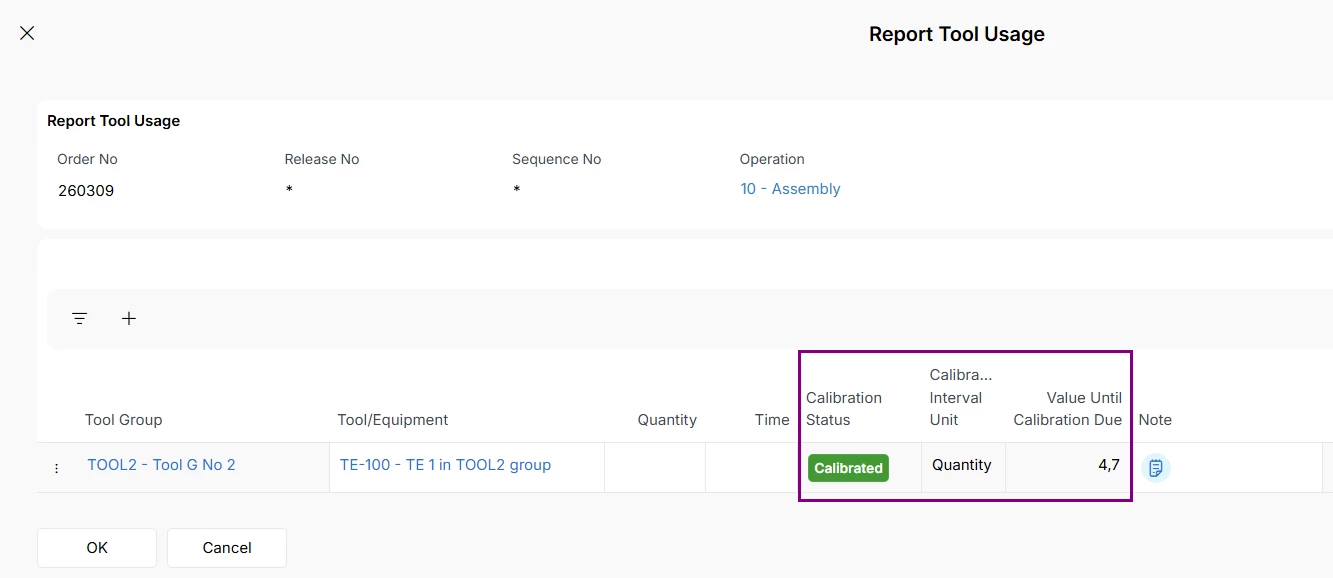Sort by Tool Group column header
This screenshot has width=1333, height=578.
tap(123, 420)
